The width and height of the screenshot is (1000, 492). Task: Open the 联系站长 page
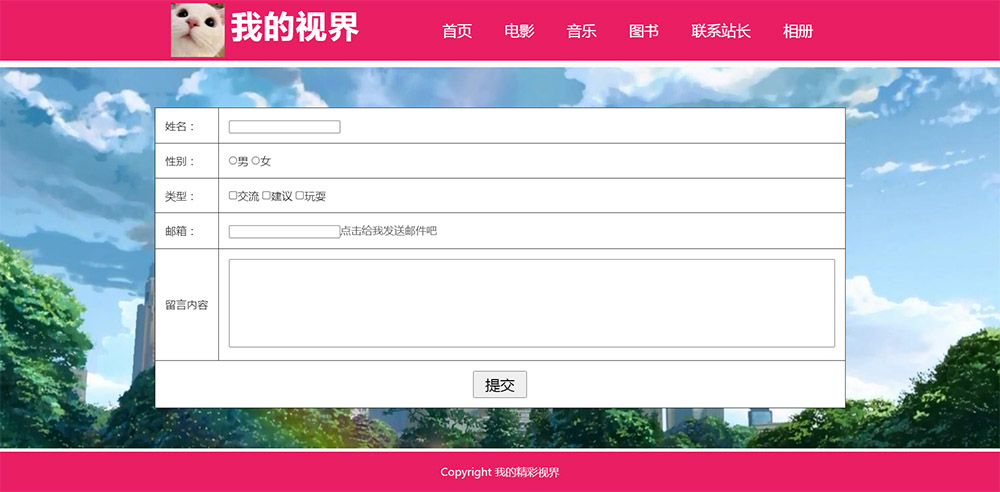tap(721, 31)
